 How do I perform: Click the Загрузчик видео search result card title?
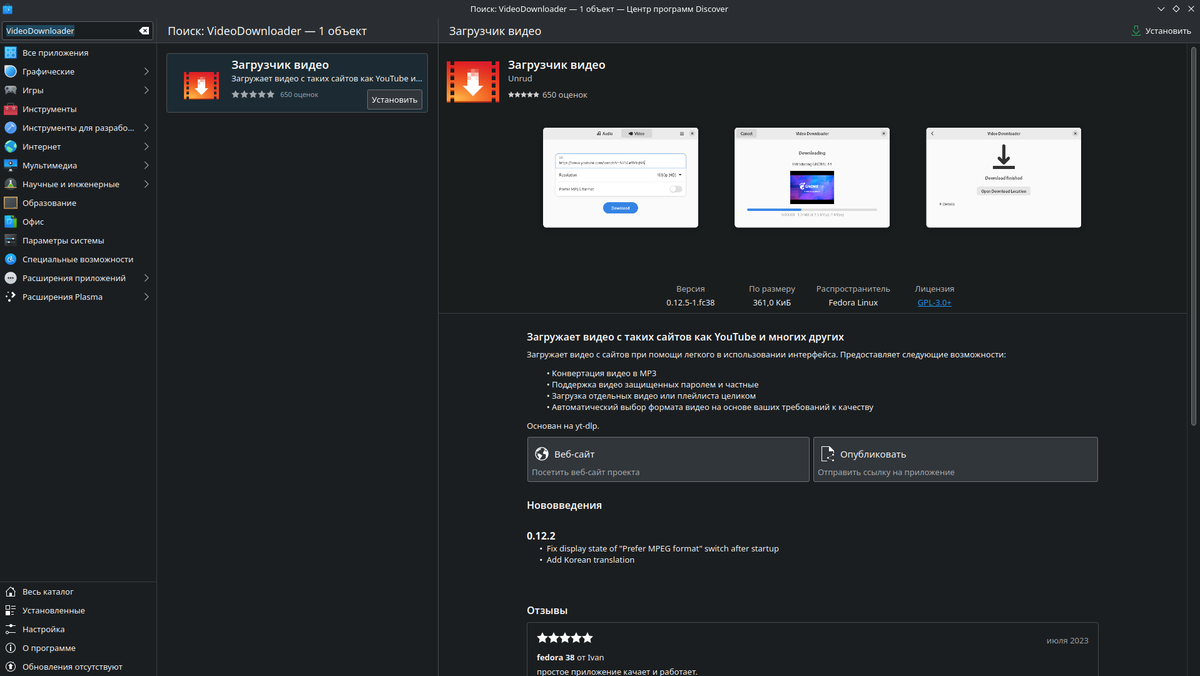tap(280, 65)
